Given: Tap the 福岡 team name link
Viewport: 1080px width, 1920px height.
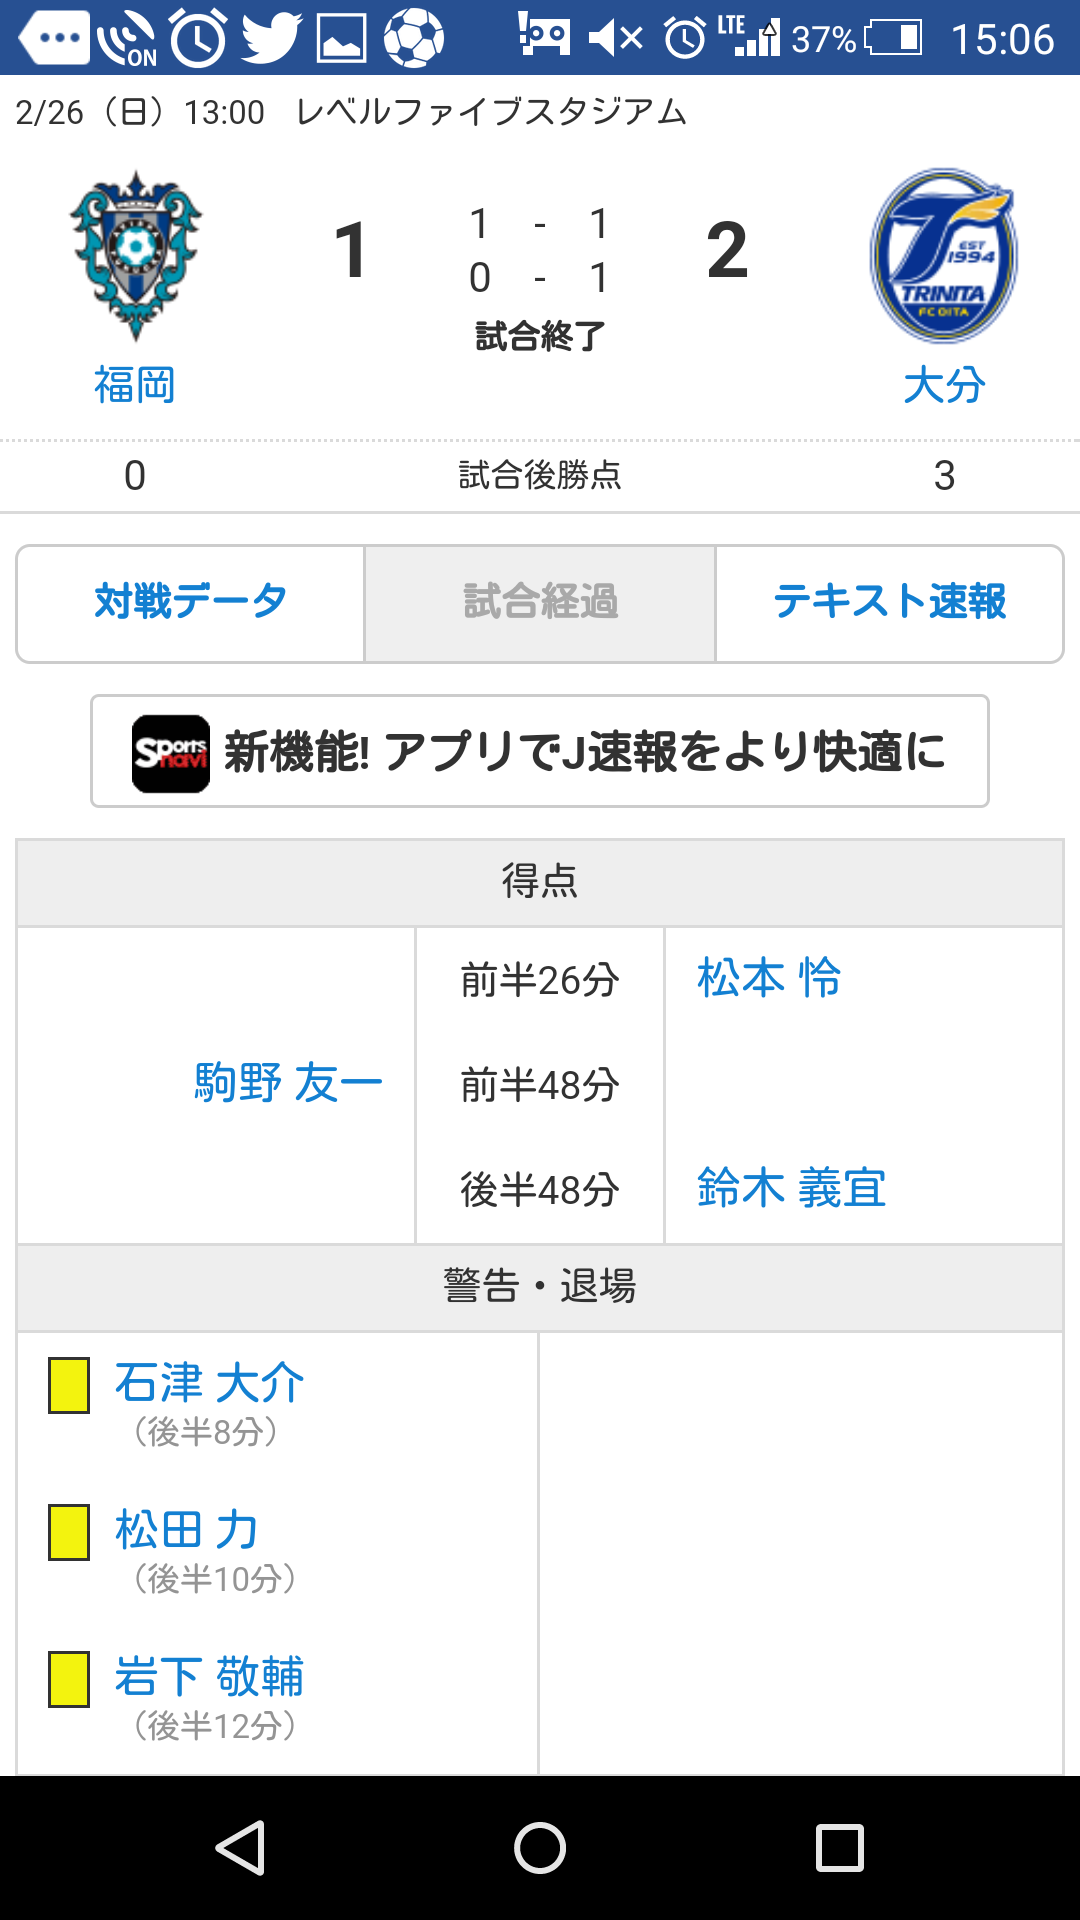Looking at the screenshot, I should 135,385.
